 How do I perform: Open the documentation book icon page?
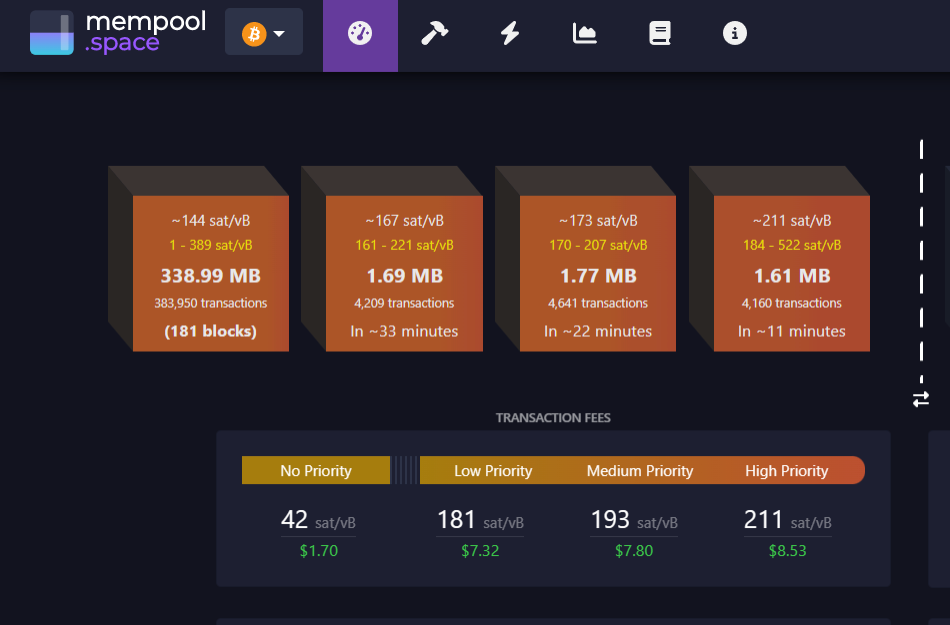(x=660, y=34)
